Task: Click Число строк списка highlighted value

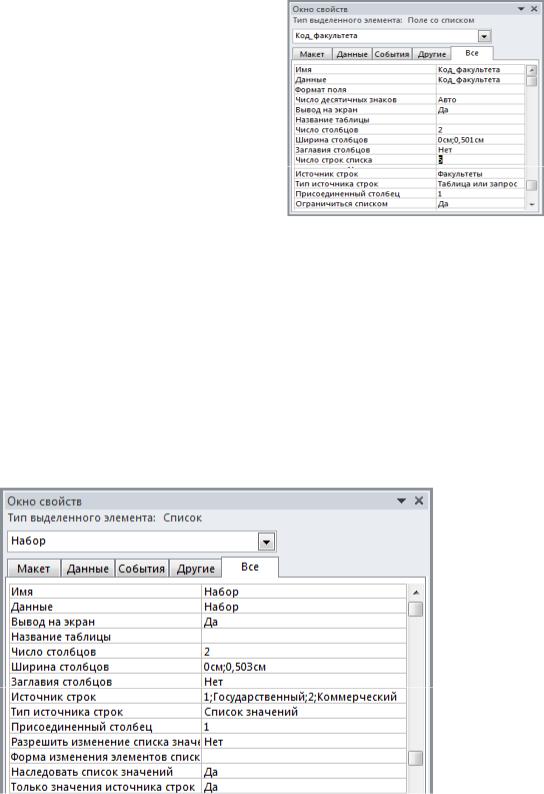Action: point(480,160)
